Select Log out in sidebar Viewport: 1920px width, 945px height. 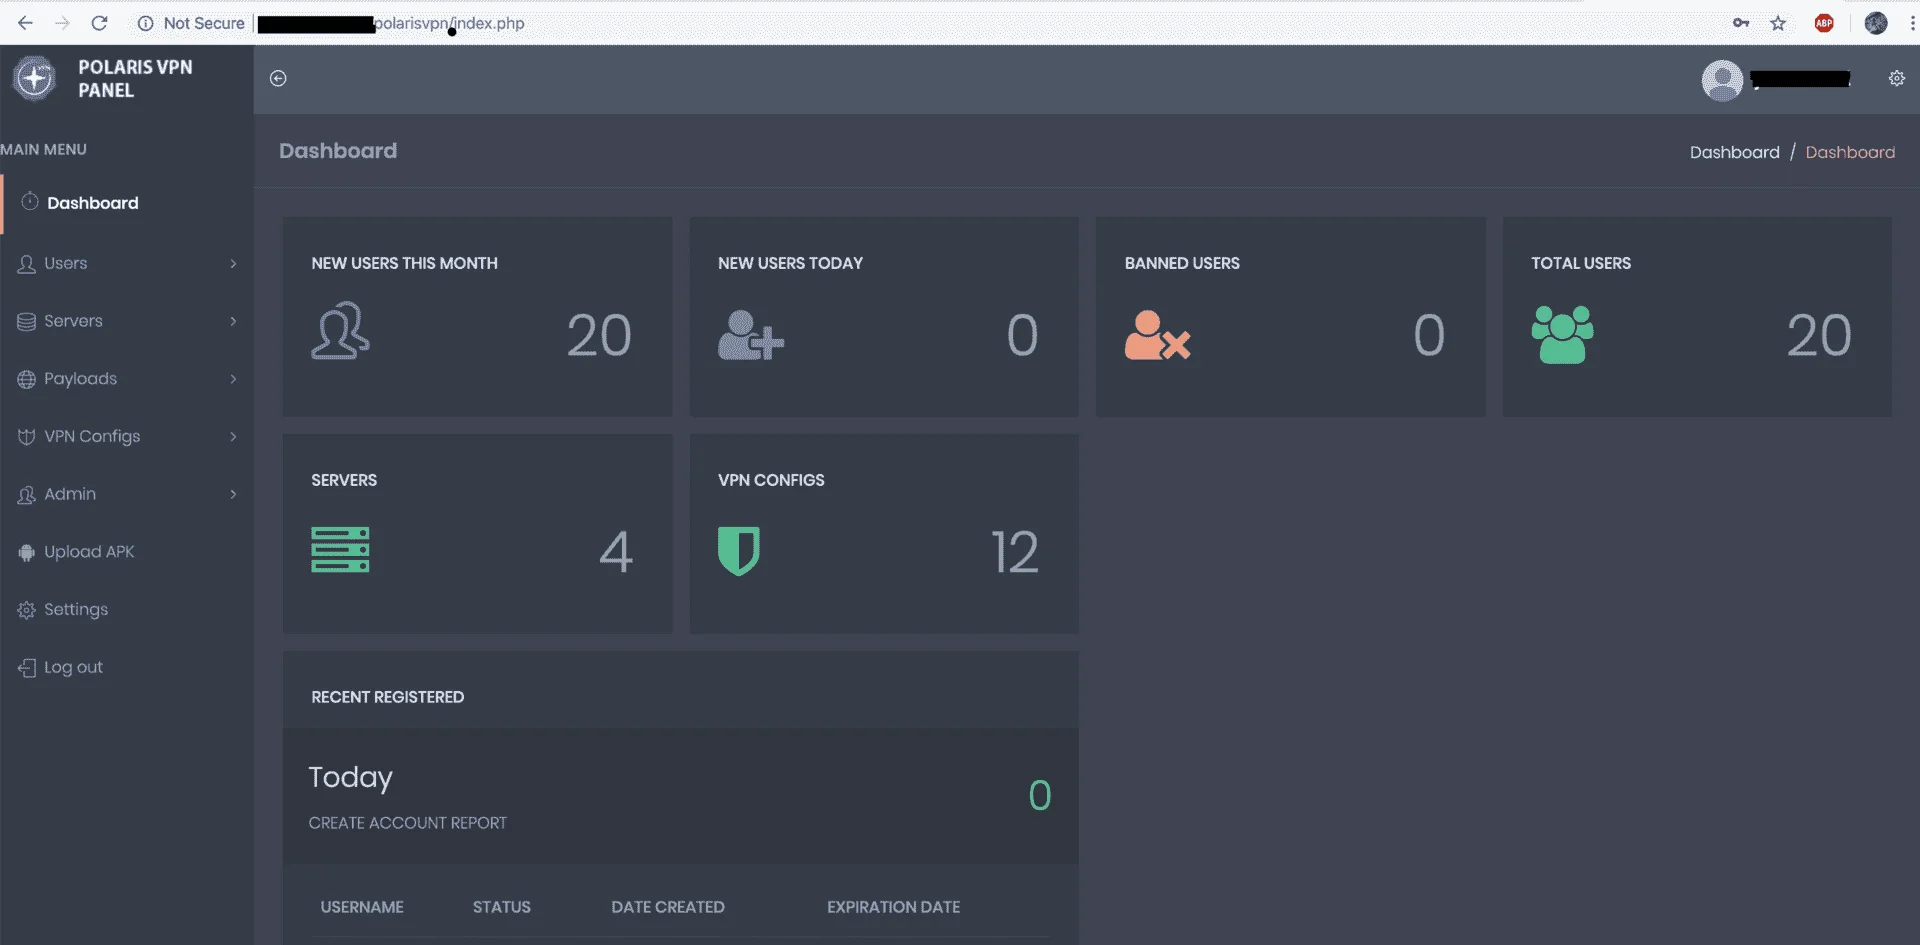(x=127, y=668)
